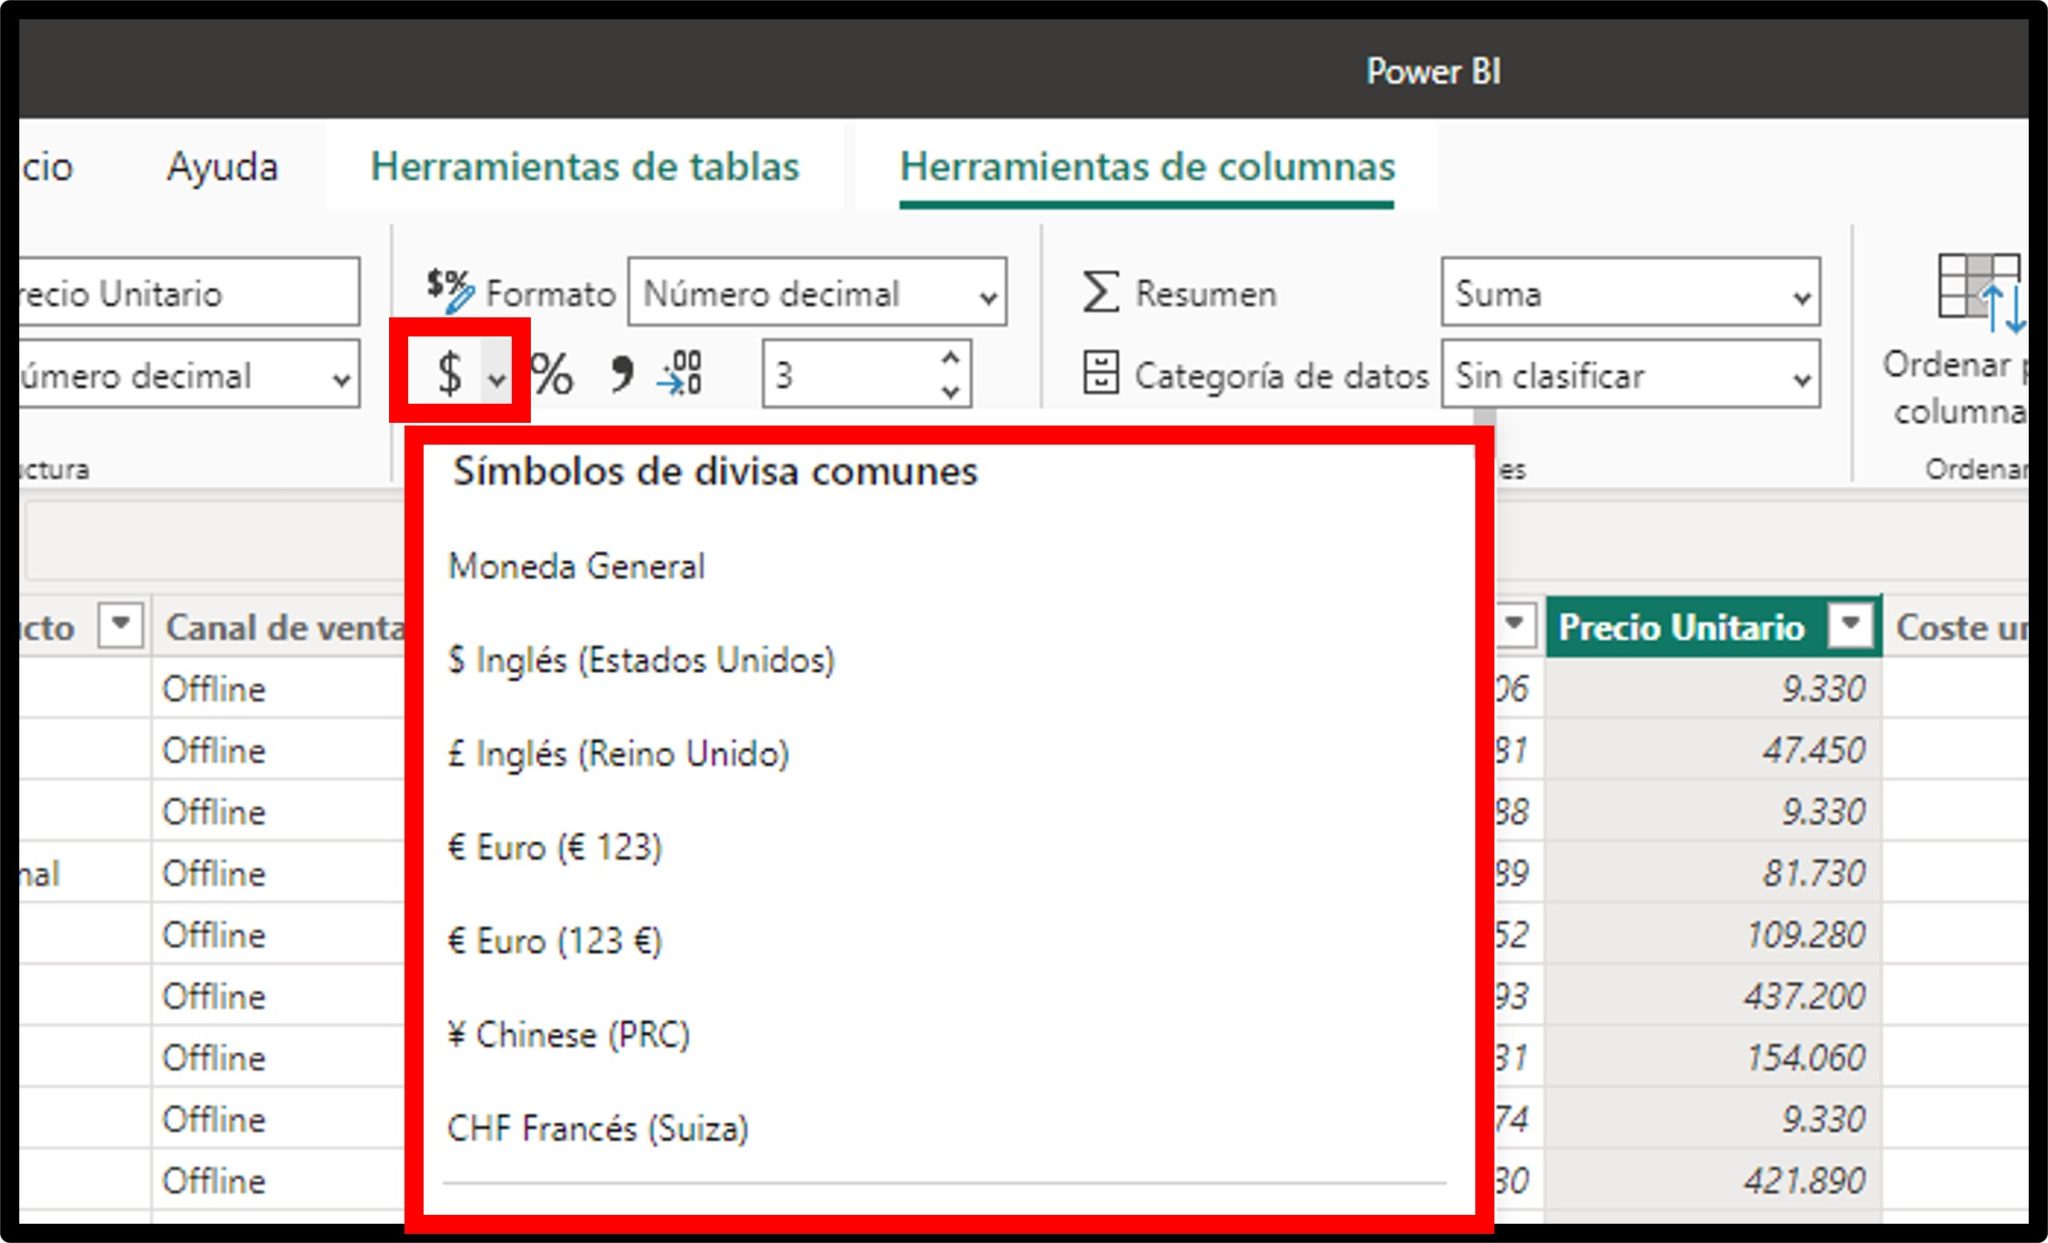Image resolution: width=2048 pixels, height=1243 pixels.
Task: Select the € Euro (€ 123) option
Action: click(x=553, y=847)
